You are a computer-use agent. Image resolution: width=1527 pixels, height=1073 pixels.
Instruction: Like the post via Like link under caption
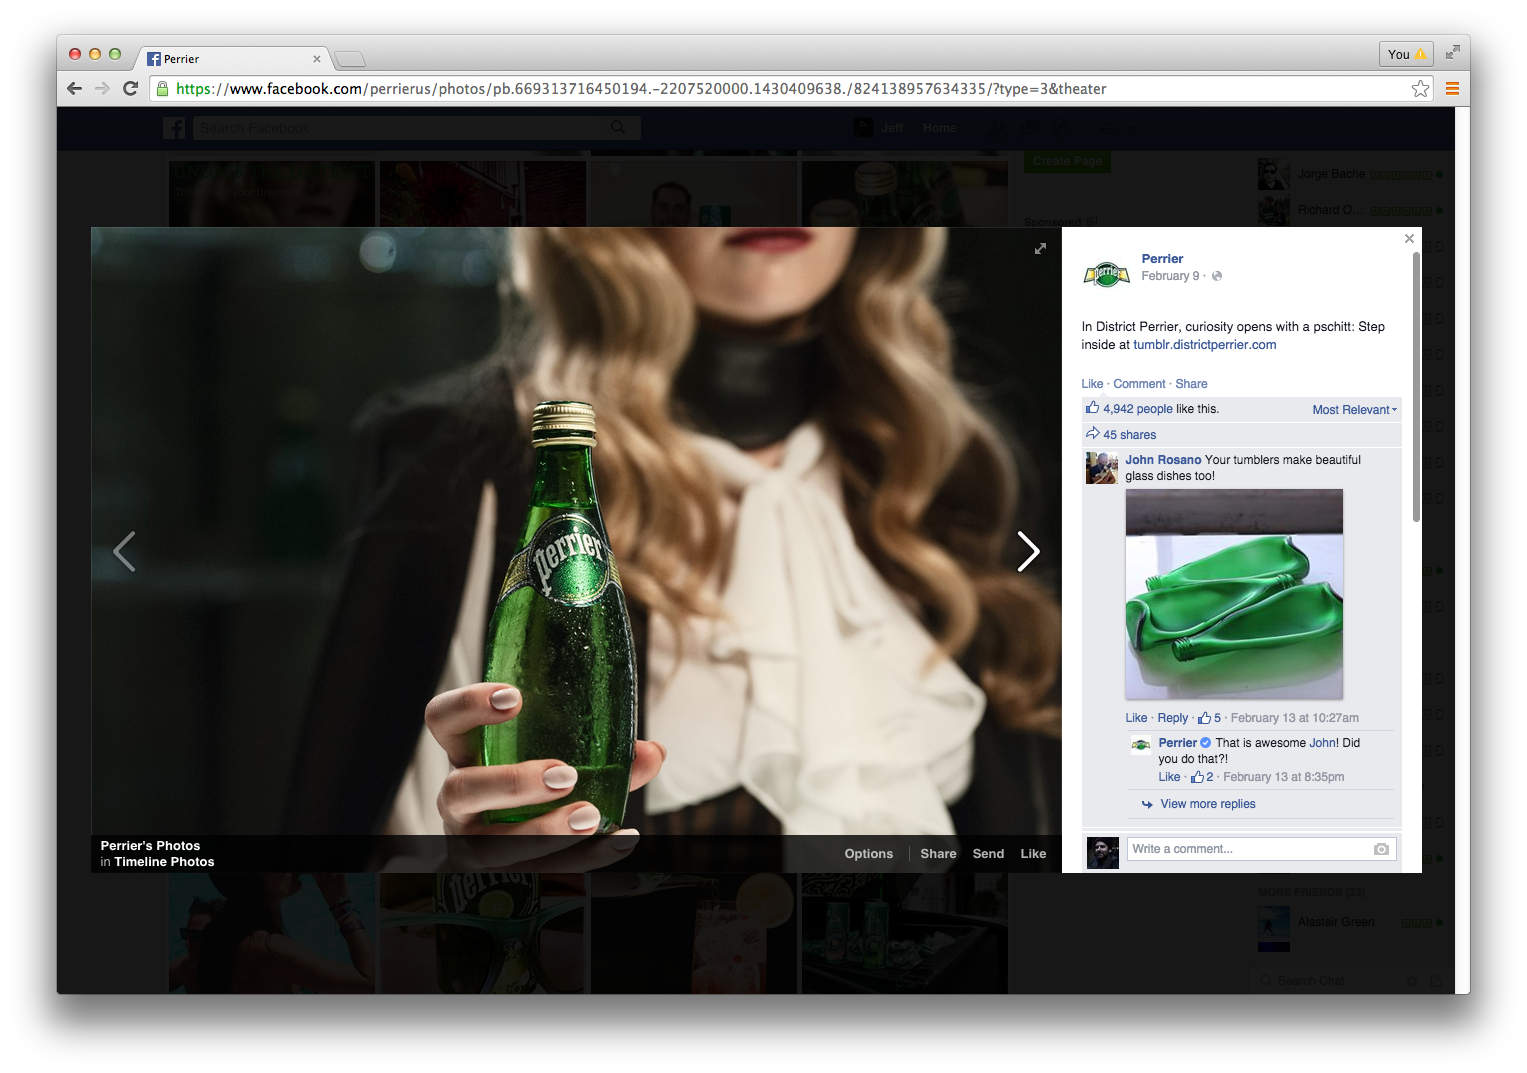click(x=1092, y=384)
